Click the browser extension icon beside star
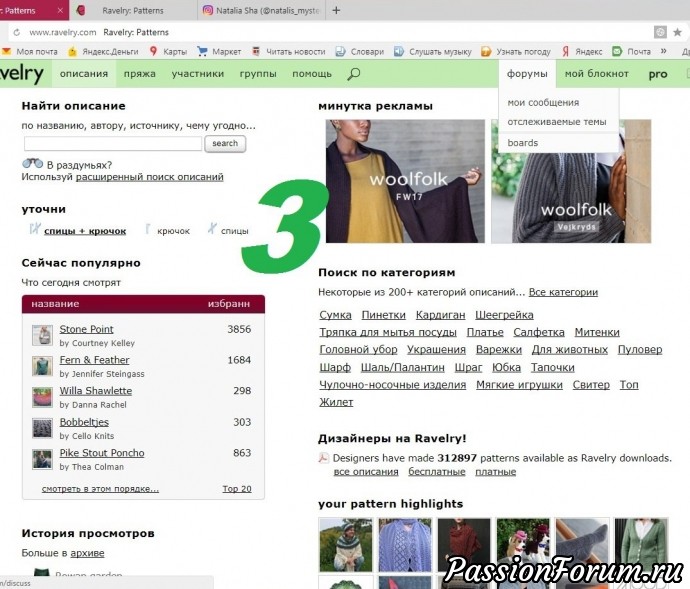The image size is (690, 589). point(660,32)
